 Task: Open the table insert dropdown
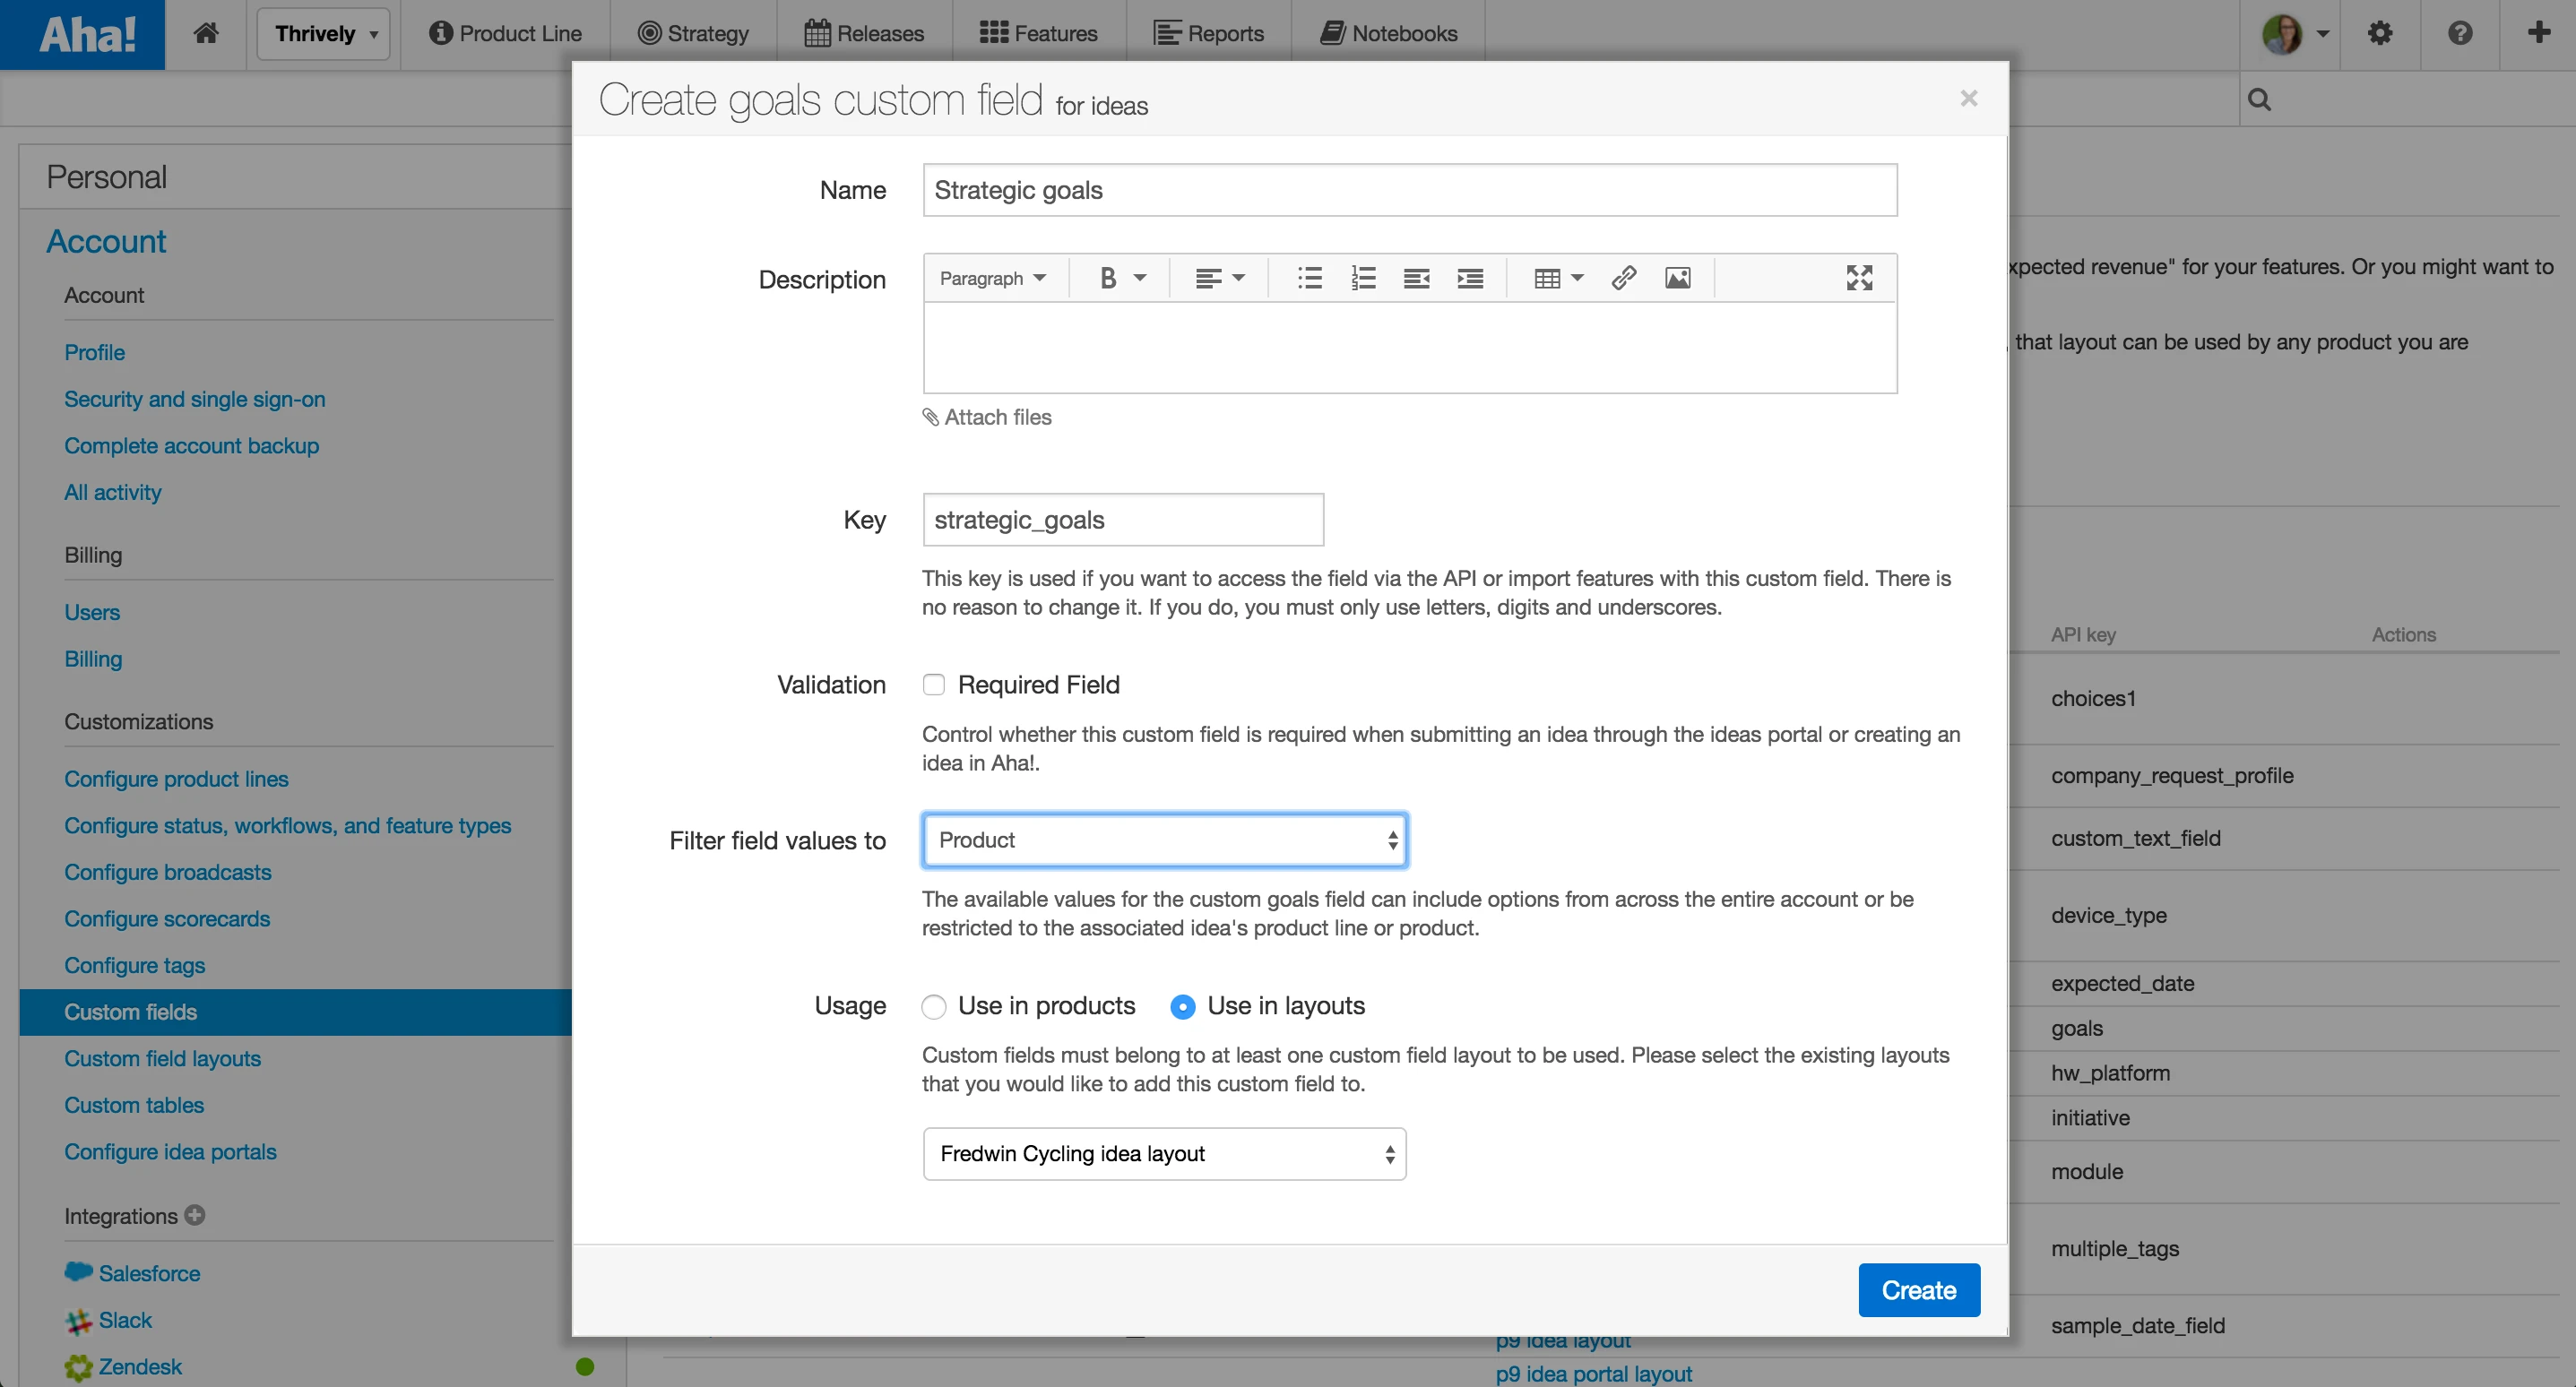[x=1558, y=278]
